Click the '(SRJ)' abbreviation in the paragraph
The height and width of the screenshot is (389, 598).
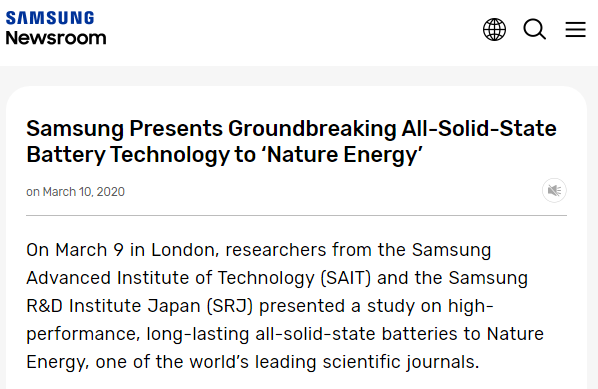[230, 306]
